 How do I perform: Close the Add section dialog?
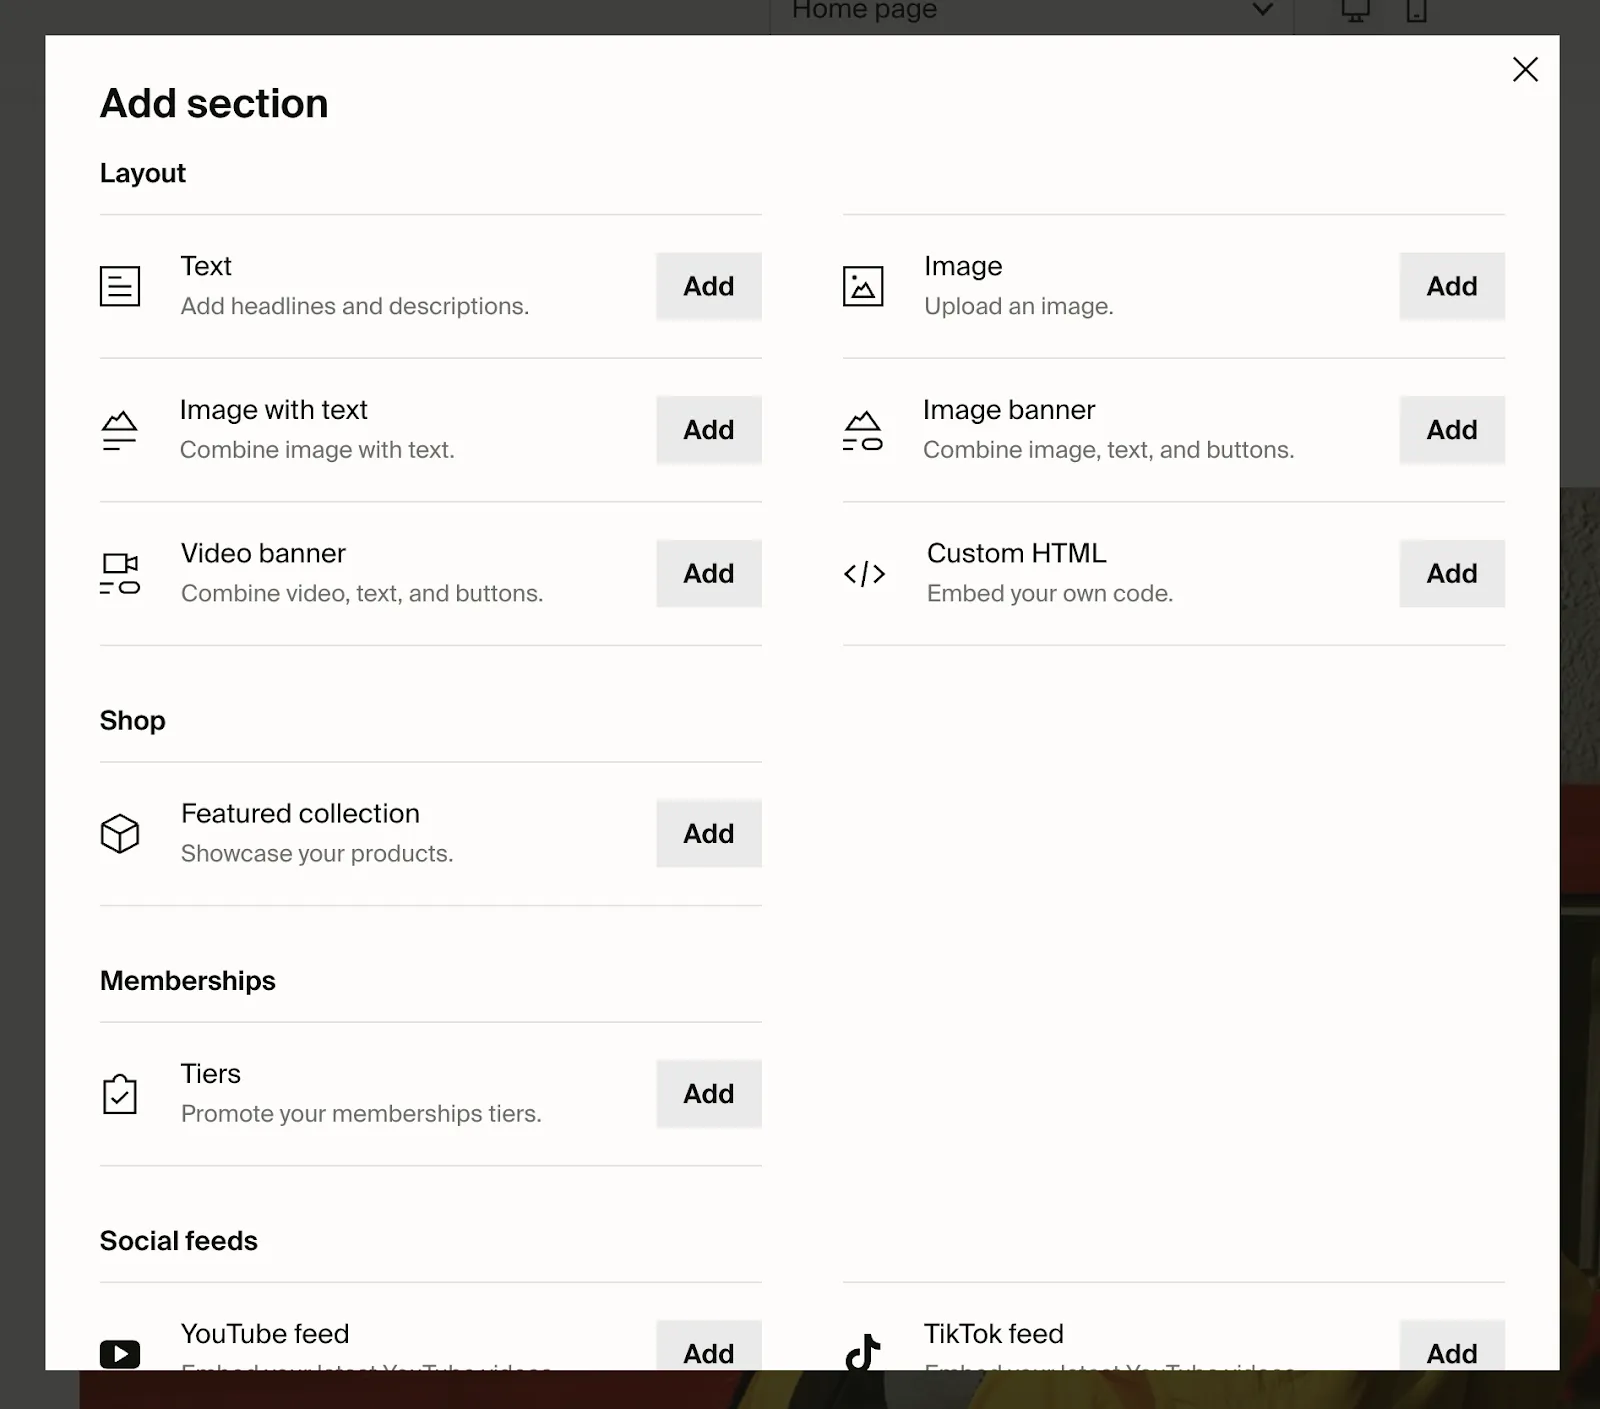(x=1525, y=69)
